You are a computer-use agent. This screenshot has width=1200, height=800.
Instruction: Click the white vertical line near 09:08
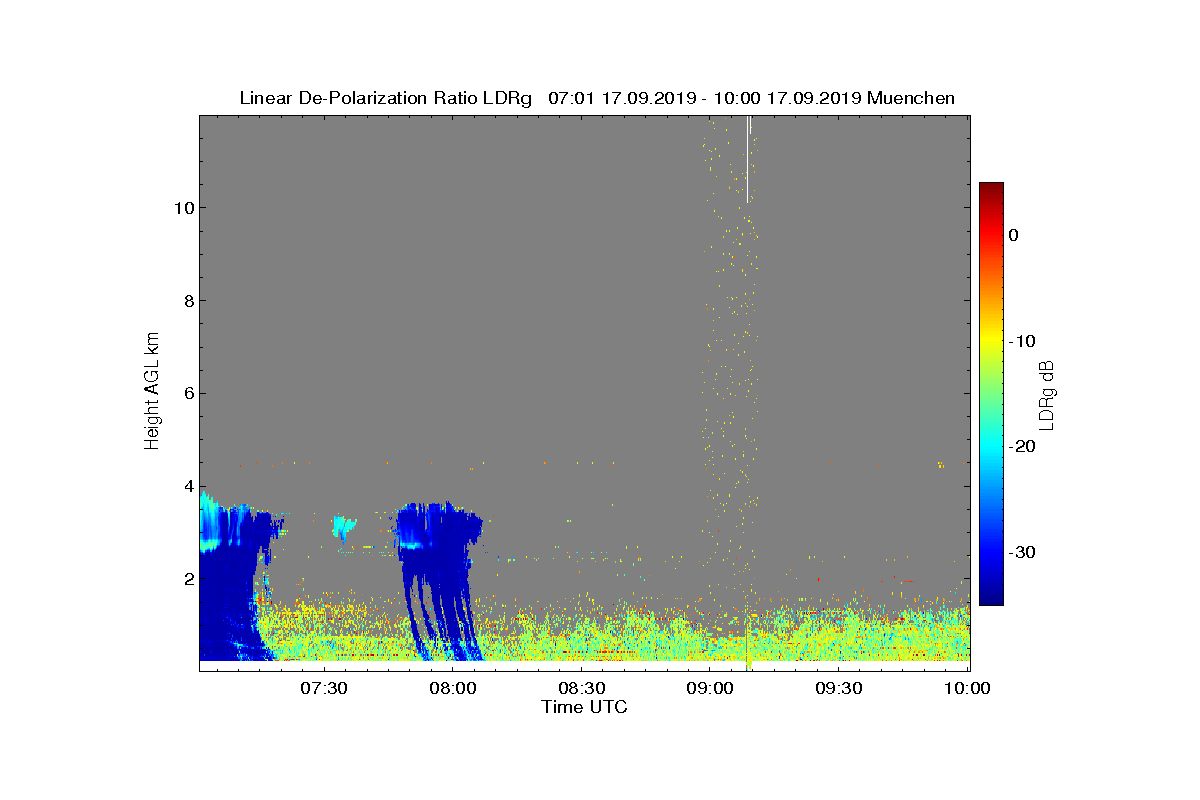pos(747,158)
